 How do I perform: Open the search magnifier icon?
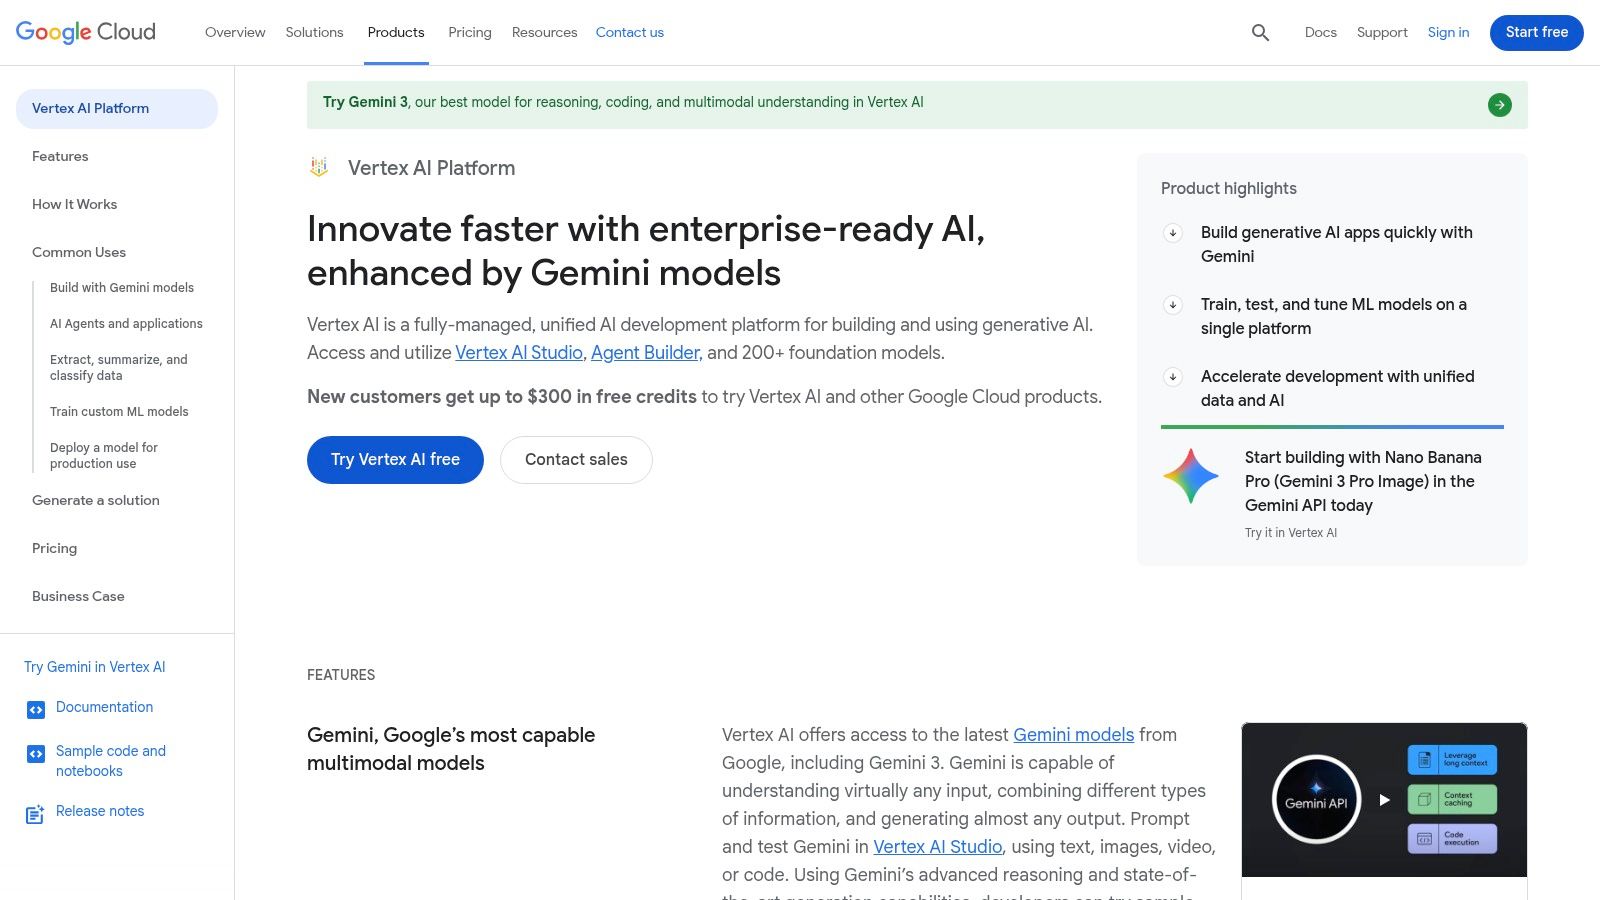tap(1260, 33)
